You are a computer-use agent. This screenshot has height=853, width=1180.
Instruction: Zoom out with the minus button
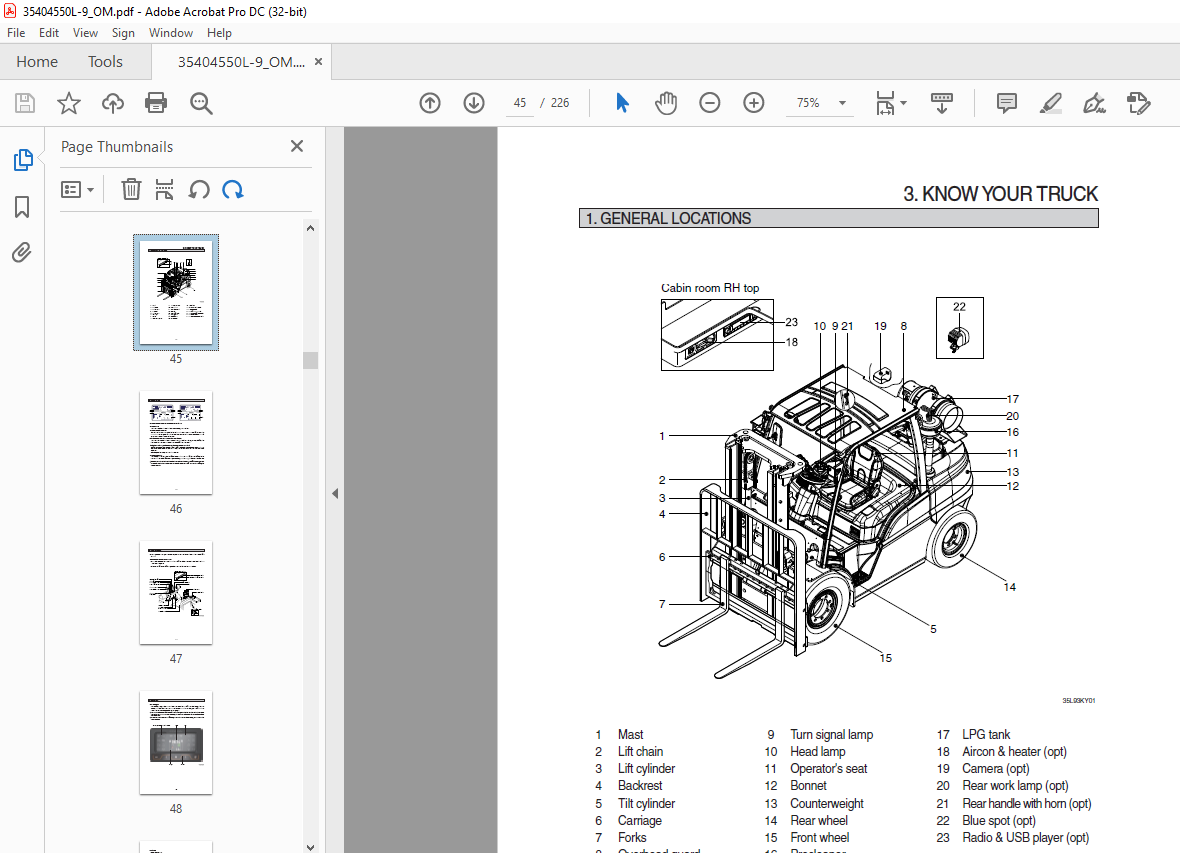[x=710, y=103]
